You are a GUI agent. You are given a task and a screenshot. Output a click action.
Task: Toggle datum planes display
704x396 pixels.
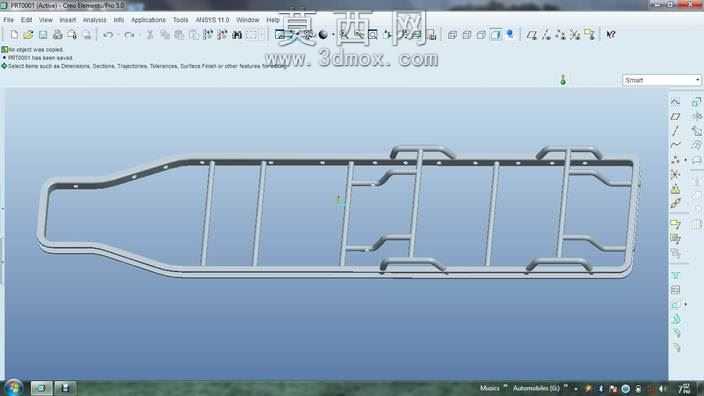pos(532,35)
